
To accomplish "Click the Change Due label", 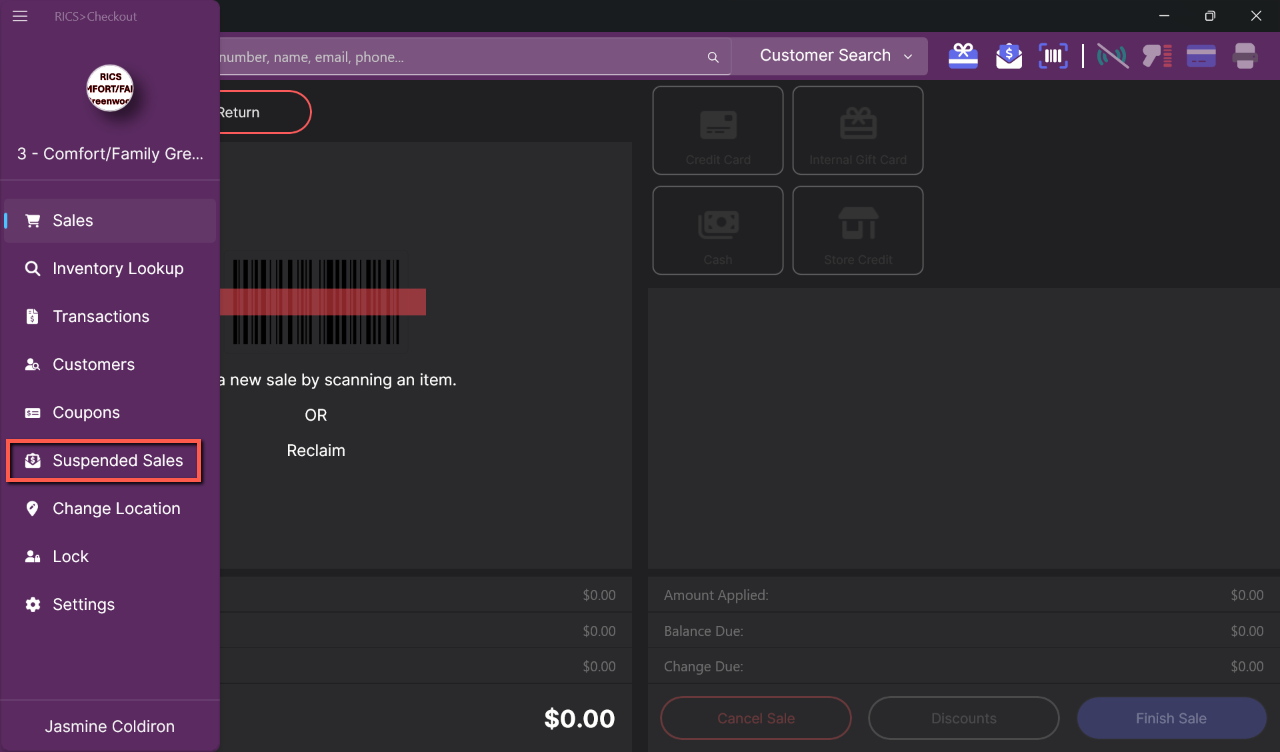I will tap(704, 667).
